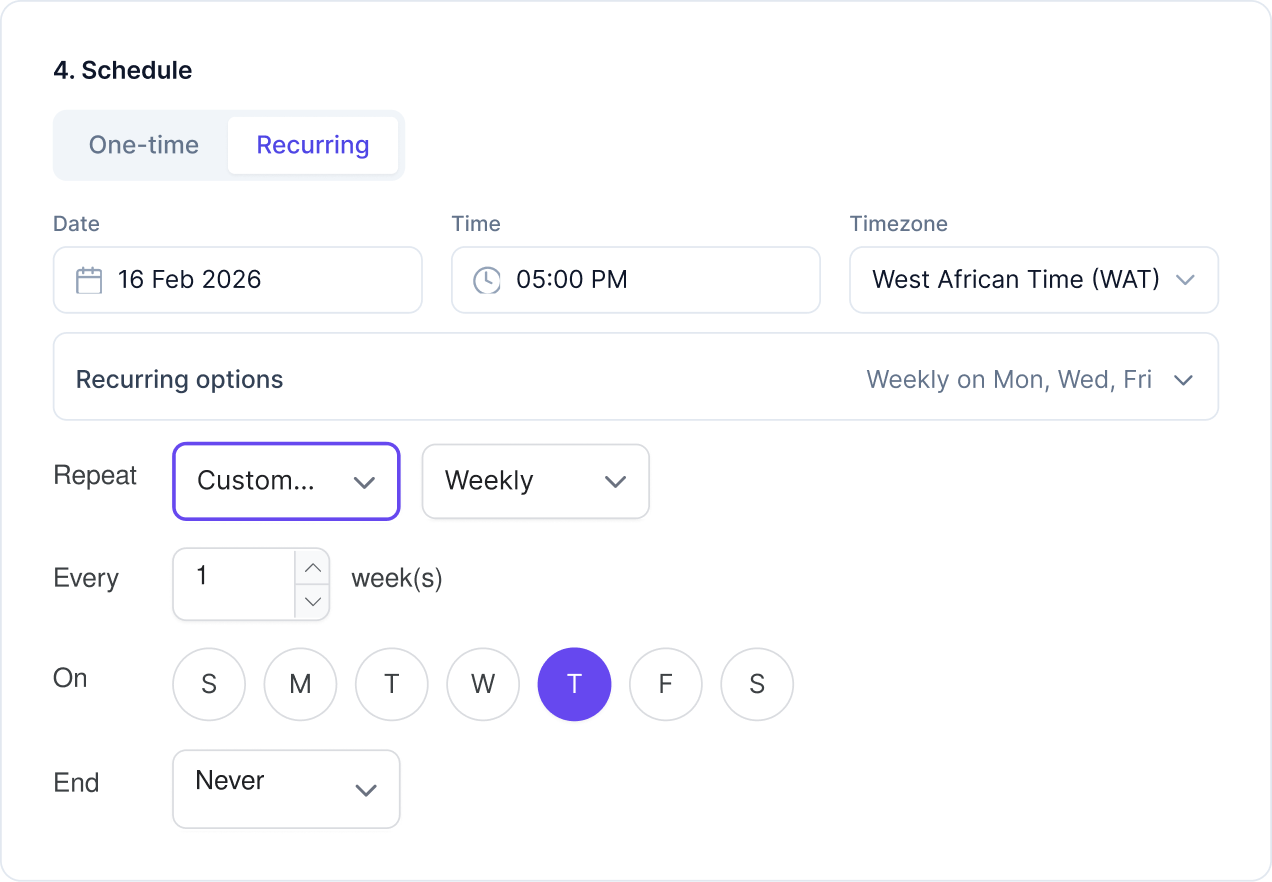Open the End dropdown set to Never

pyautogui.click(x=286, y=789)
